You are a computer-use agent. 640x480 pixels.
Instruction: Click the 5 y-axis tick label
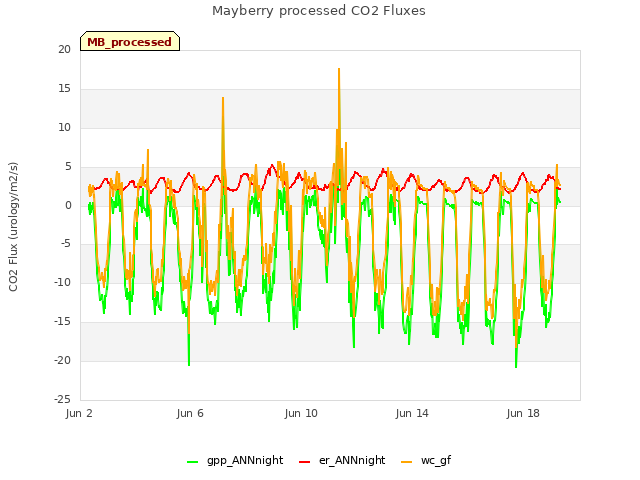[68, 167]
